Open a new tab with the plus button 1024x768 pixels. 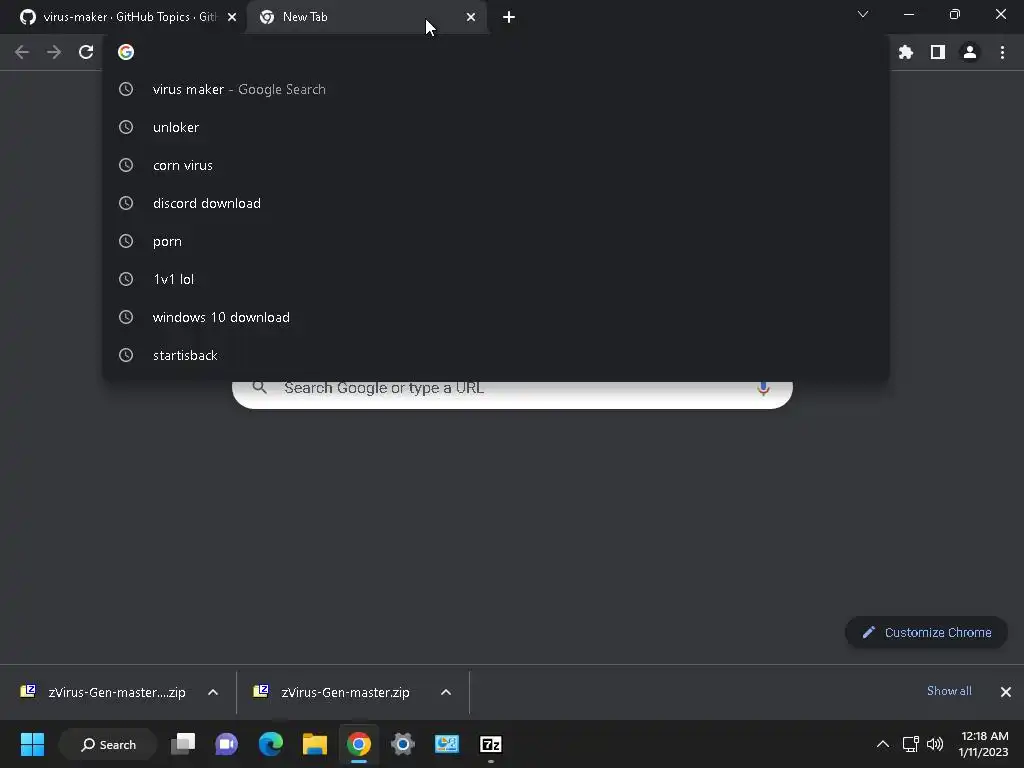point(509,17)
